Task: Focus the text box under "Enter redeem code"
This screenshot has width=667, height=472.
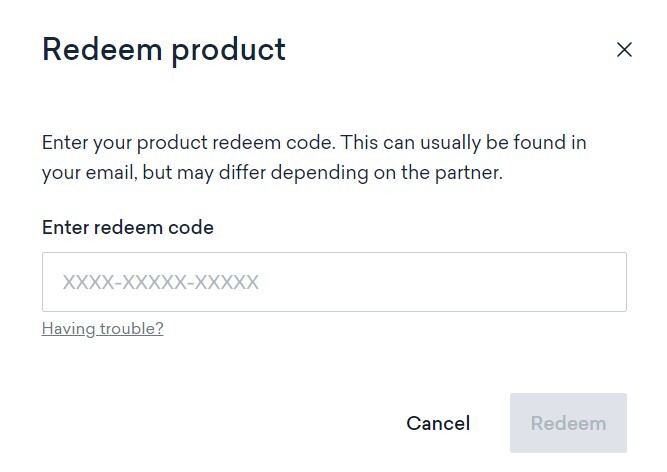Action: pyautogui.click(x=334, y=282)
